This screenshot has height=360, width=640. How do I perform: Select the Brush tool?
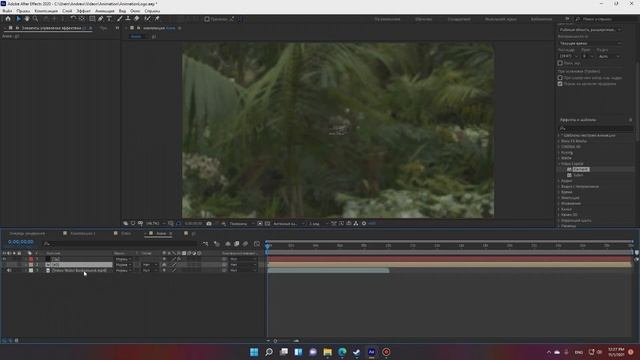tap(120, 19)
